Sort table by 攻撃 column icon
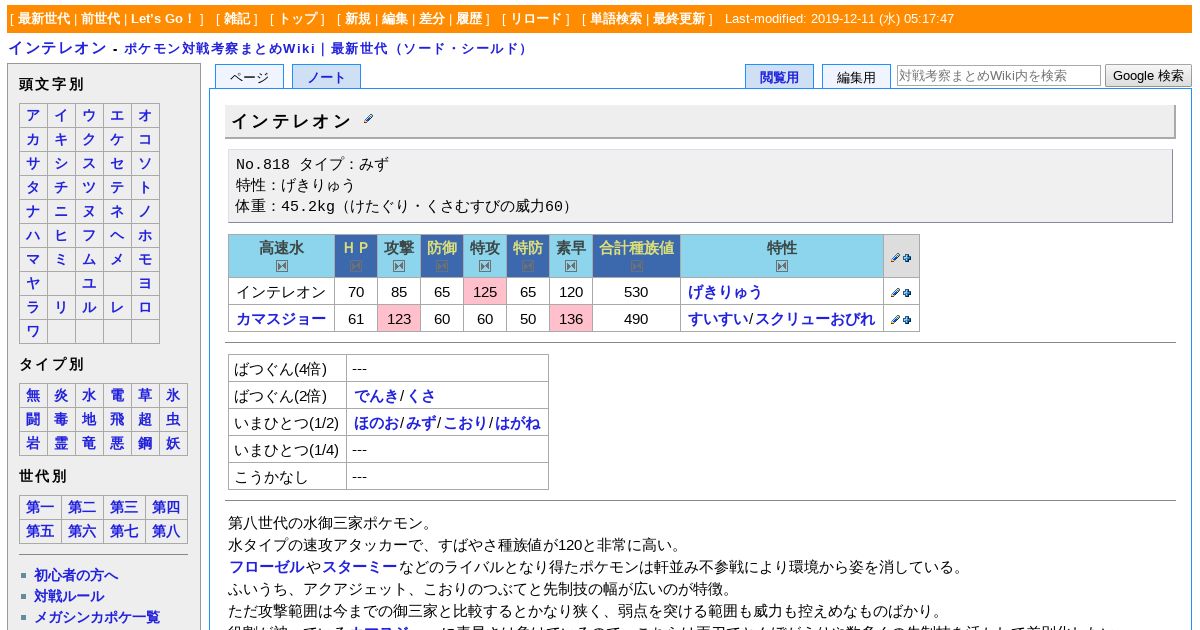This screenshot has height=630, width=1200. tap(399, 266)
